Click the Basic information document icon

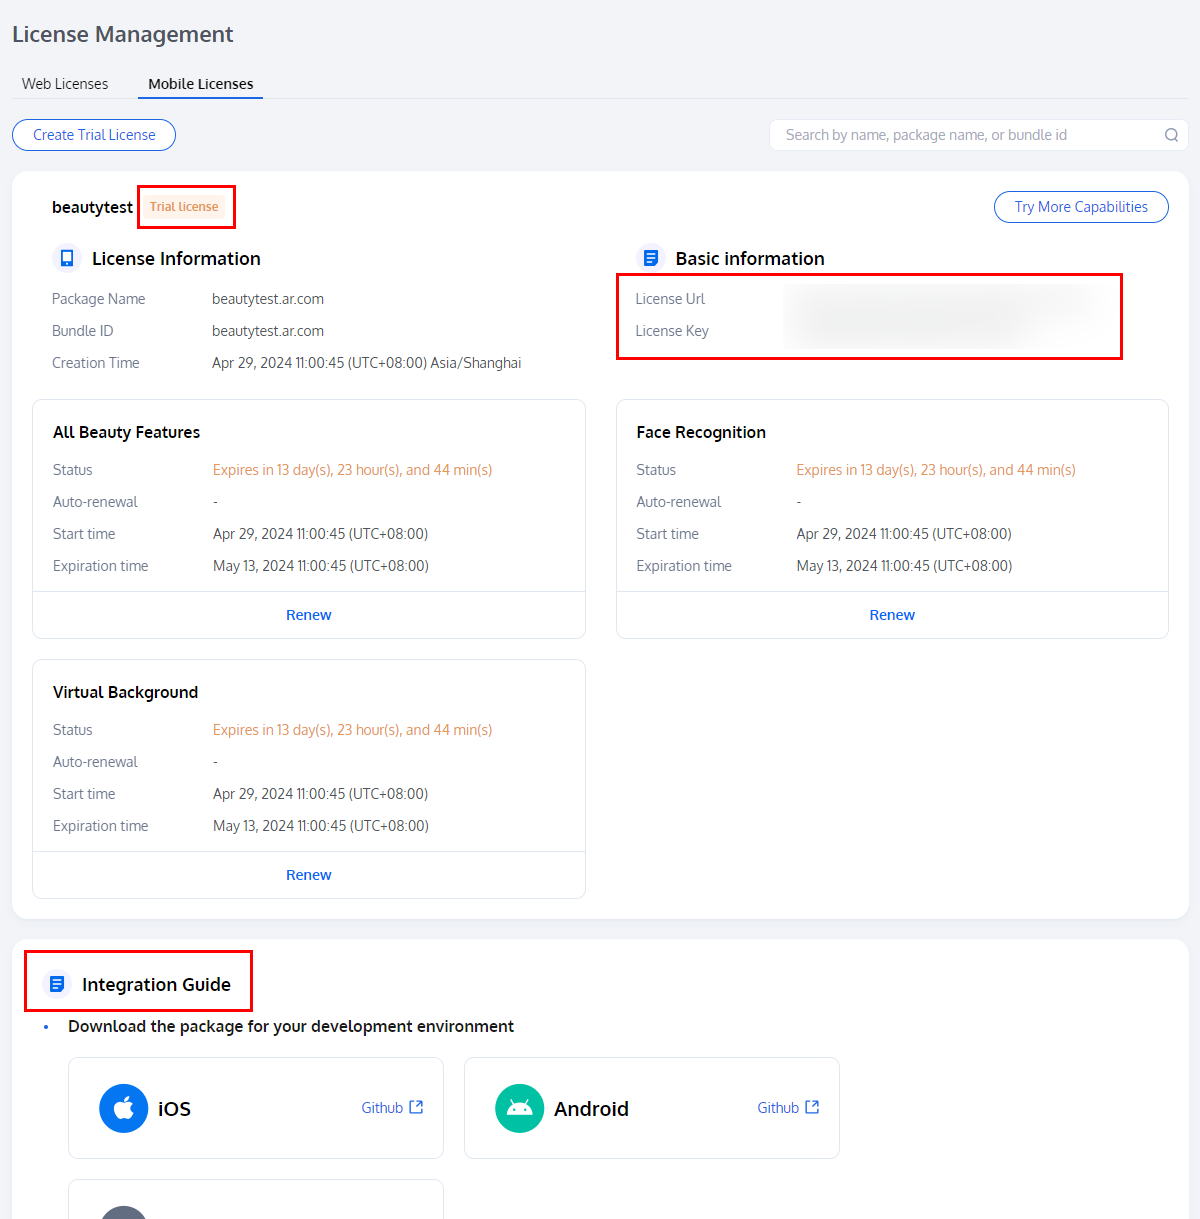(650, 258)
